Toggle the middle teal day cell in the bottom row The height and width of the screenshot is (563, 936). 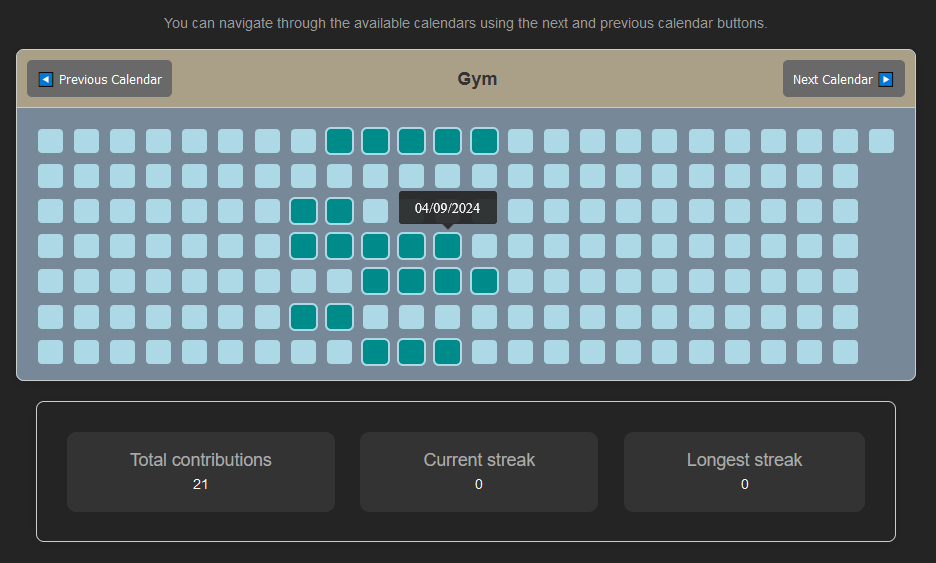tap(411, 352)
